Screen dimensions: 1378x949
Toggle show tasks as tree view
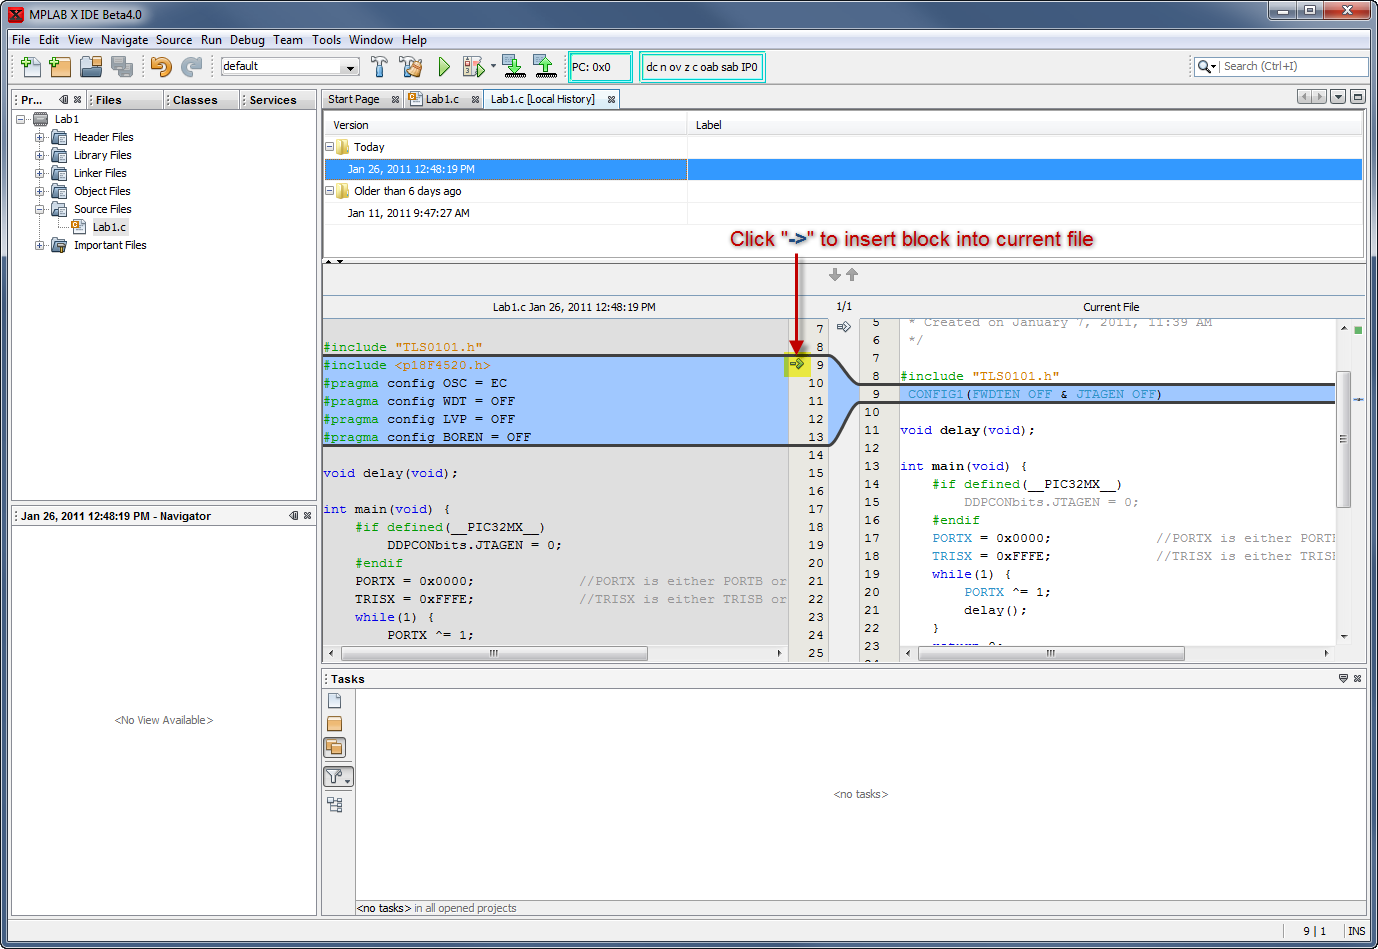[x=335, y=805]
